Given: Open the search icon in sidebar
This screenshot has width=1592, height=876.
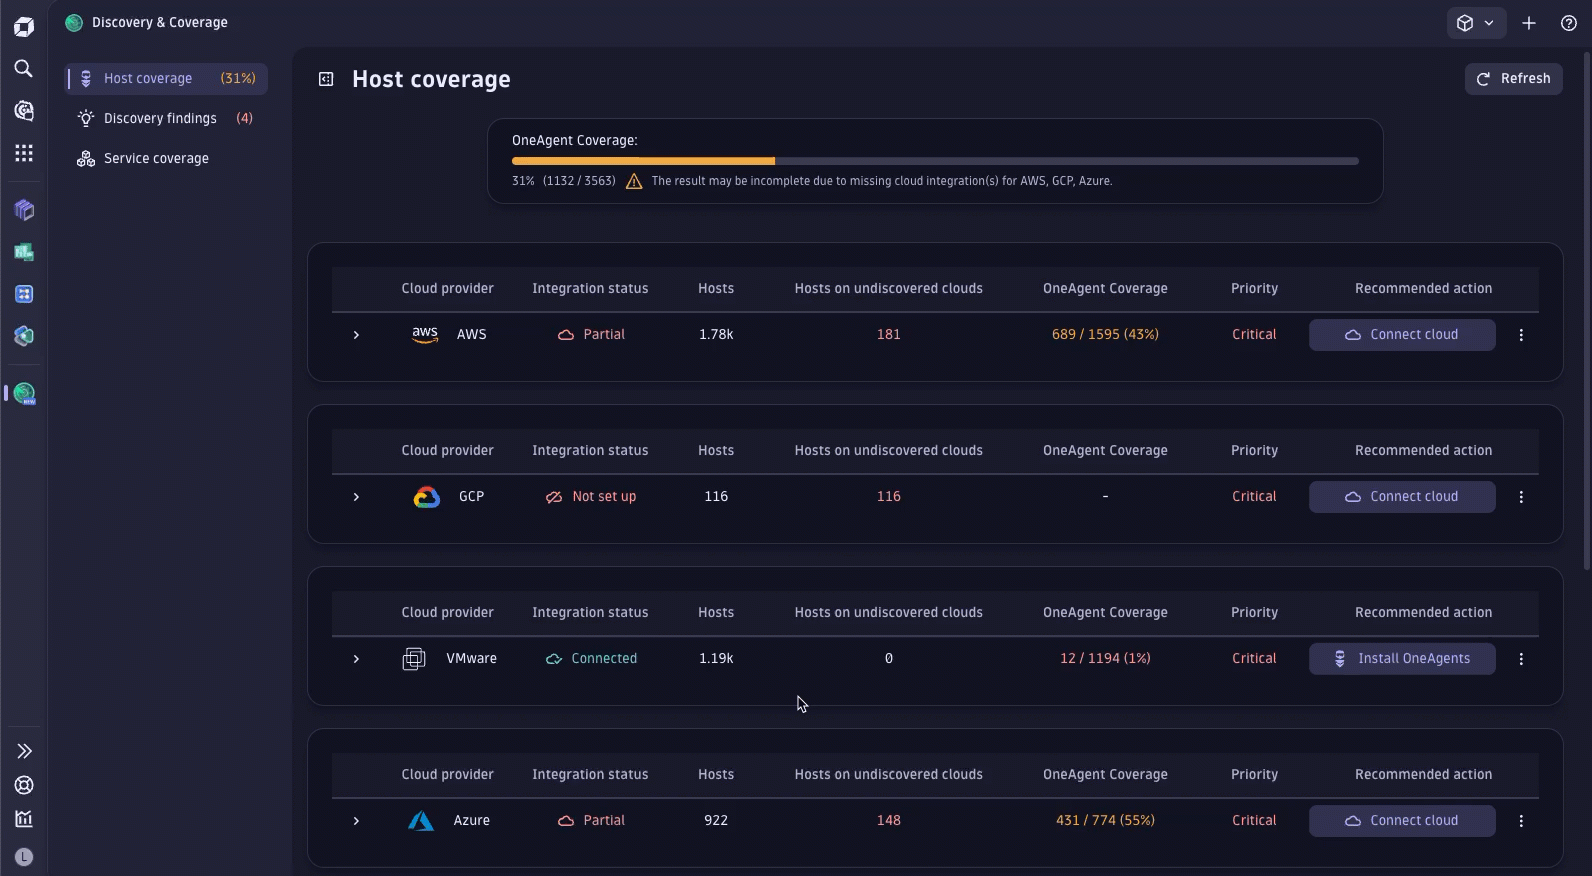Looking at the screenshot, I should [x=24, y=68].
